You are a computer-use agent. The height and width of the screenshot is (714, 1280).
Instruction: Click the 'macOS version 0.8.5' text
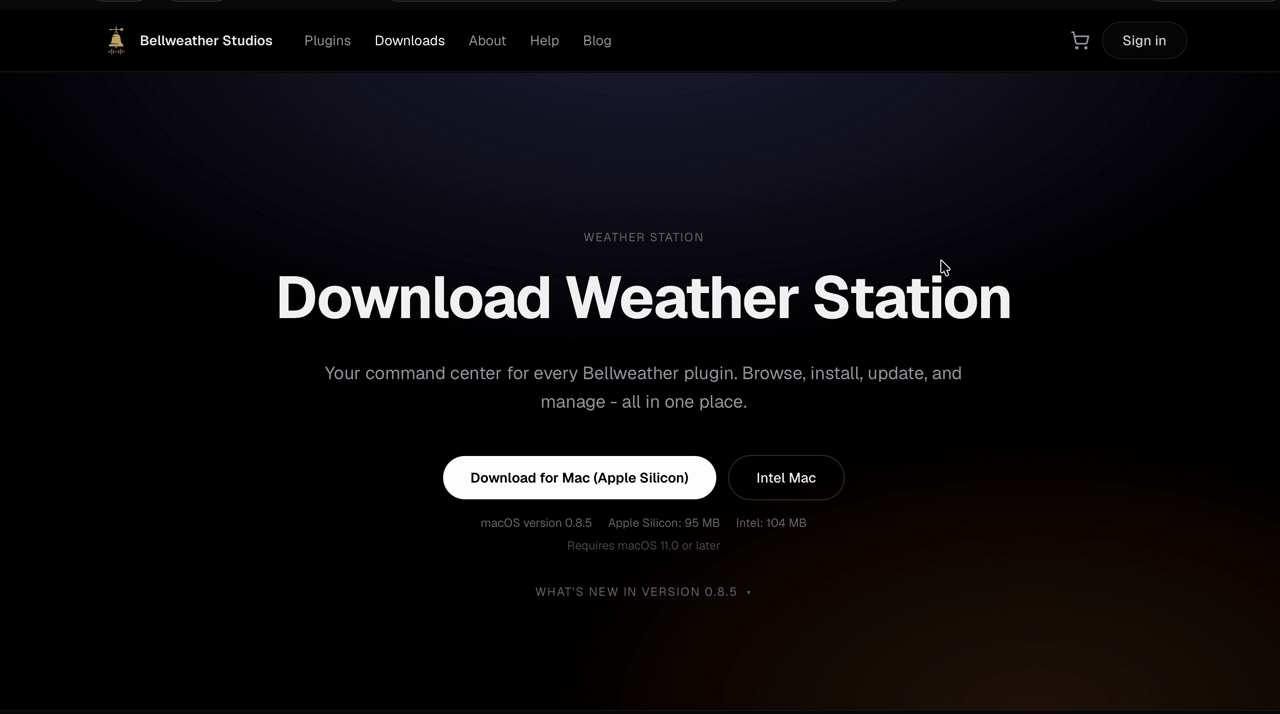(536, 523)
